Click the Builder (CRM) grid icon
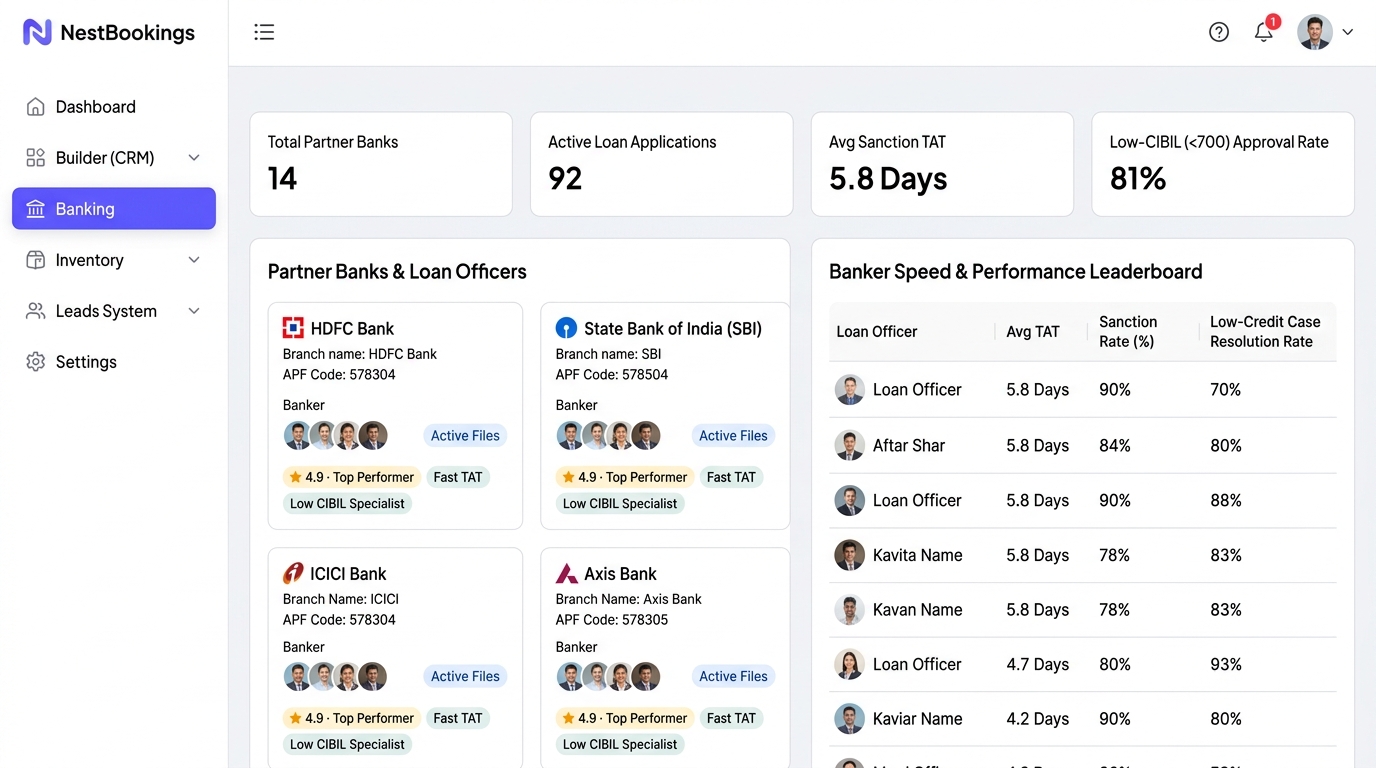The image size is (1376, 768). pos(36,158)
